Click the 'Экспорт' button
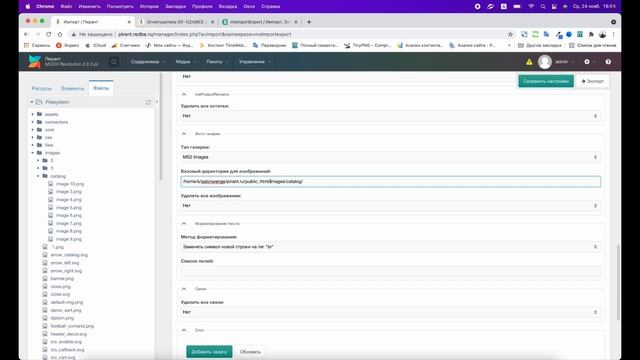The height and width of the screenshot is (360, 640). (x=592, y=81)
